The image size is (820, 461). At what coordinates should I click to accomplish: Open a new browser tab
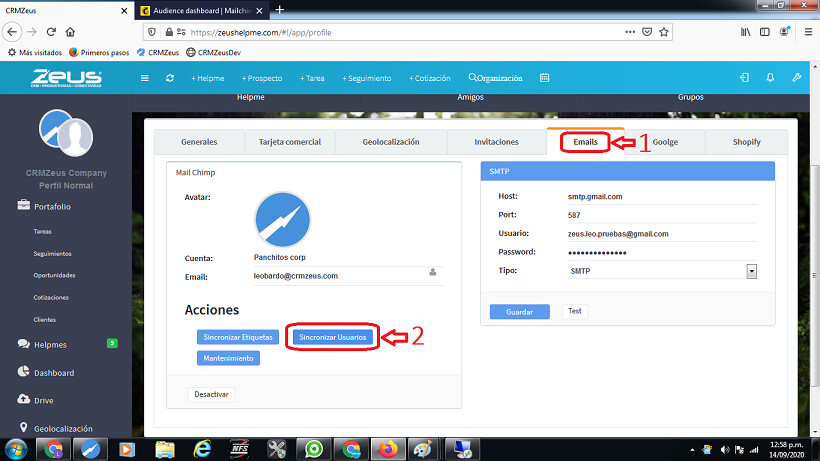[280, 10]
